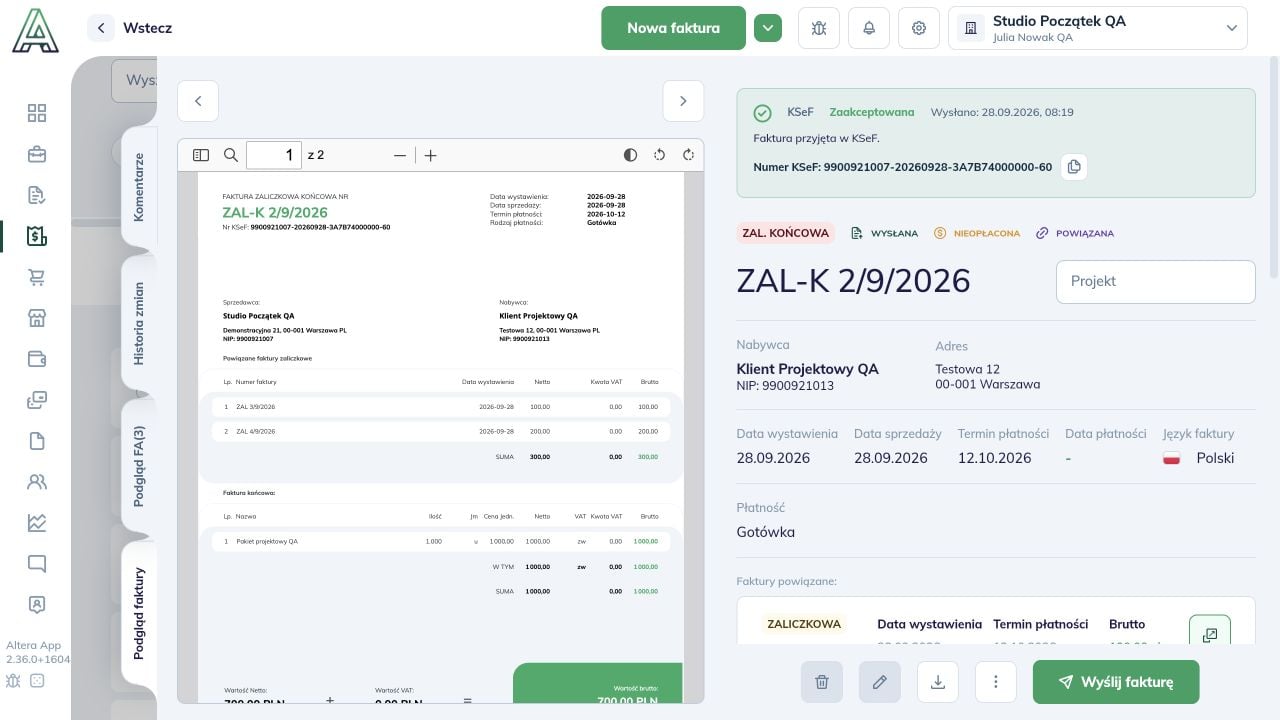Edit invoice with the pencil icon
The height and width of the screenshot is (720, 1280).
point(880,682)
